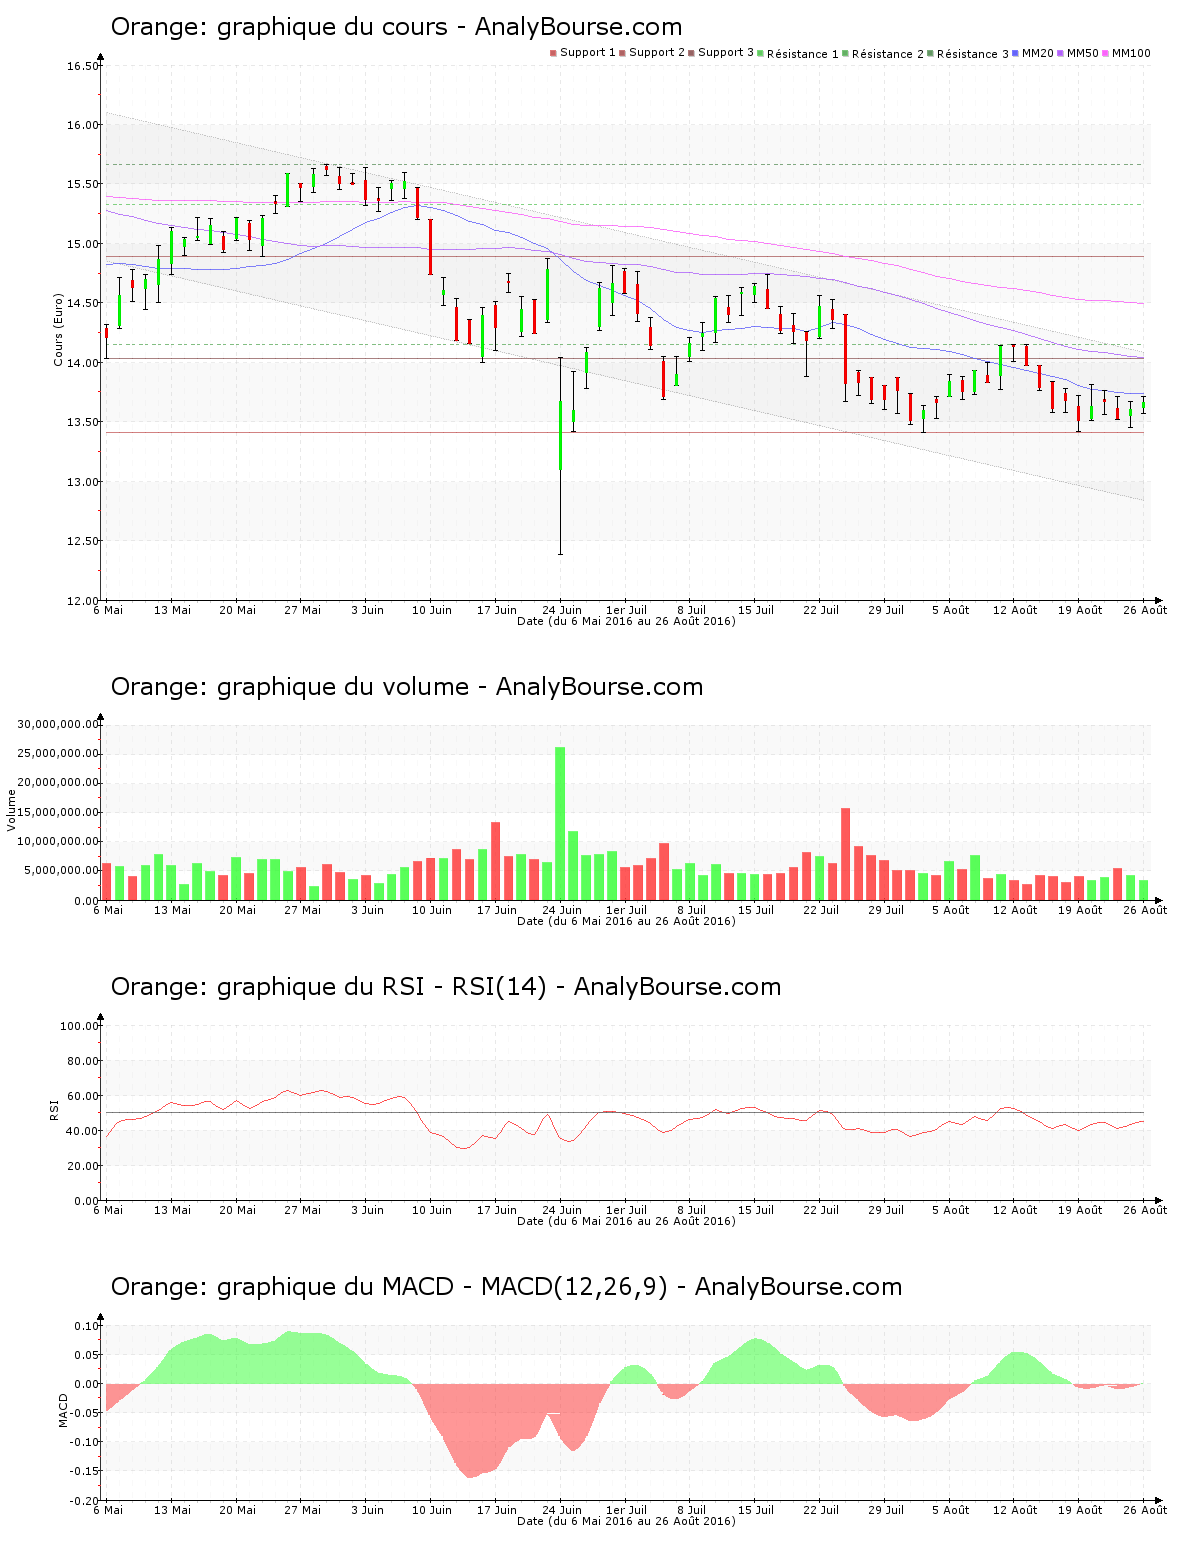Select the Résistance 2 legend entry

click(x=883, y=54)
